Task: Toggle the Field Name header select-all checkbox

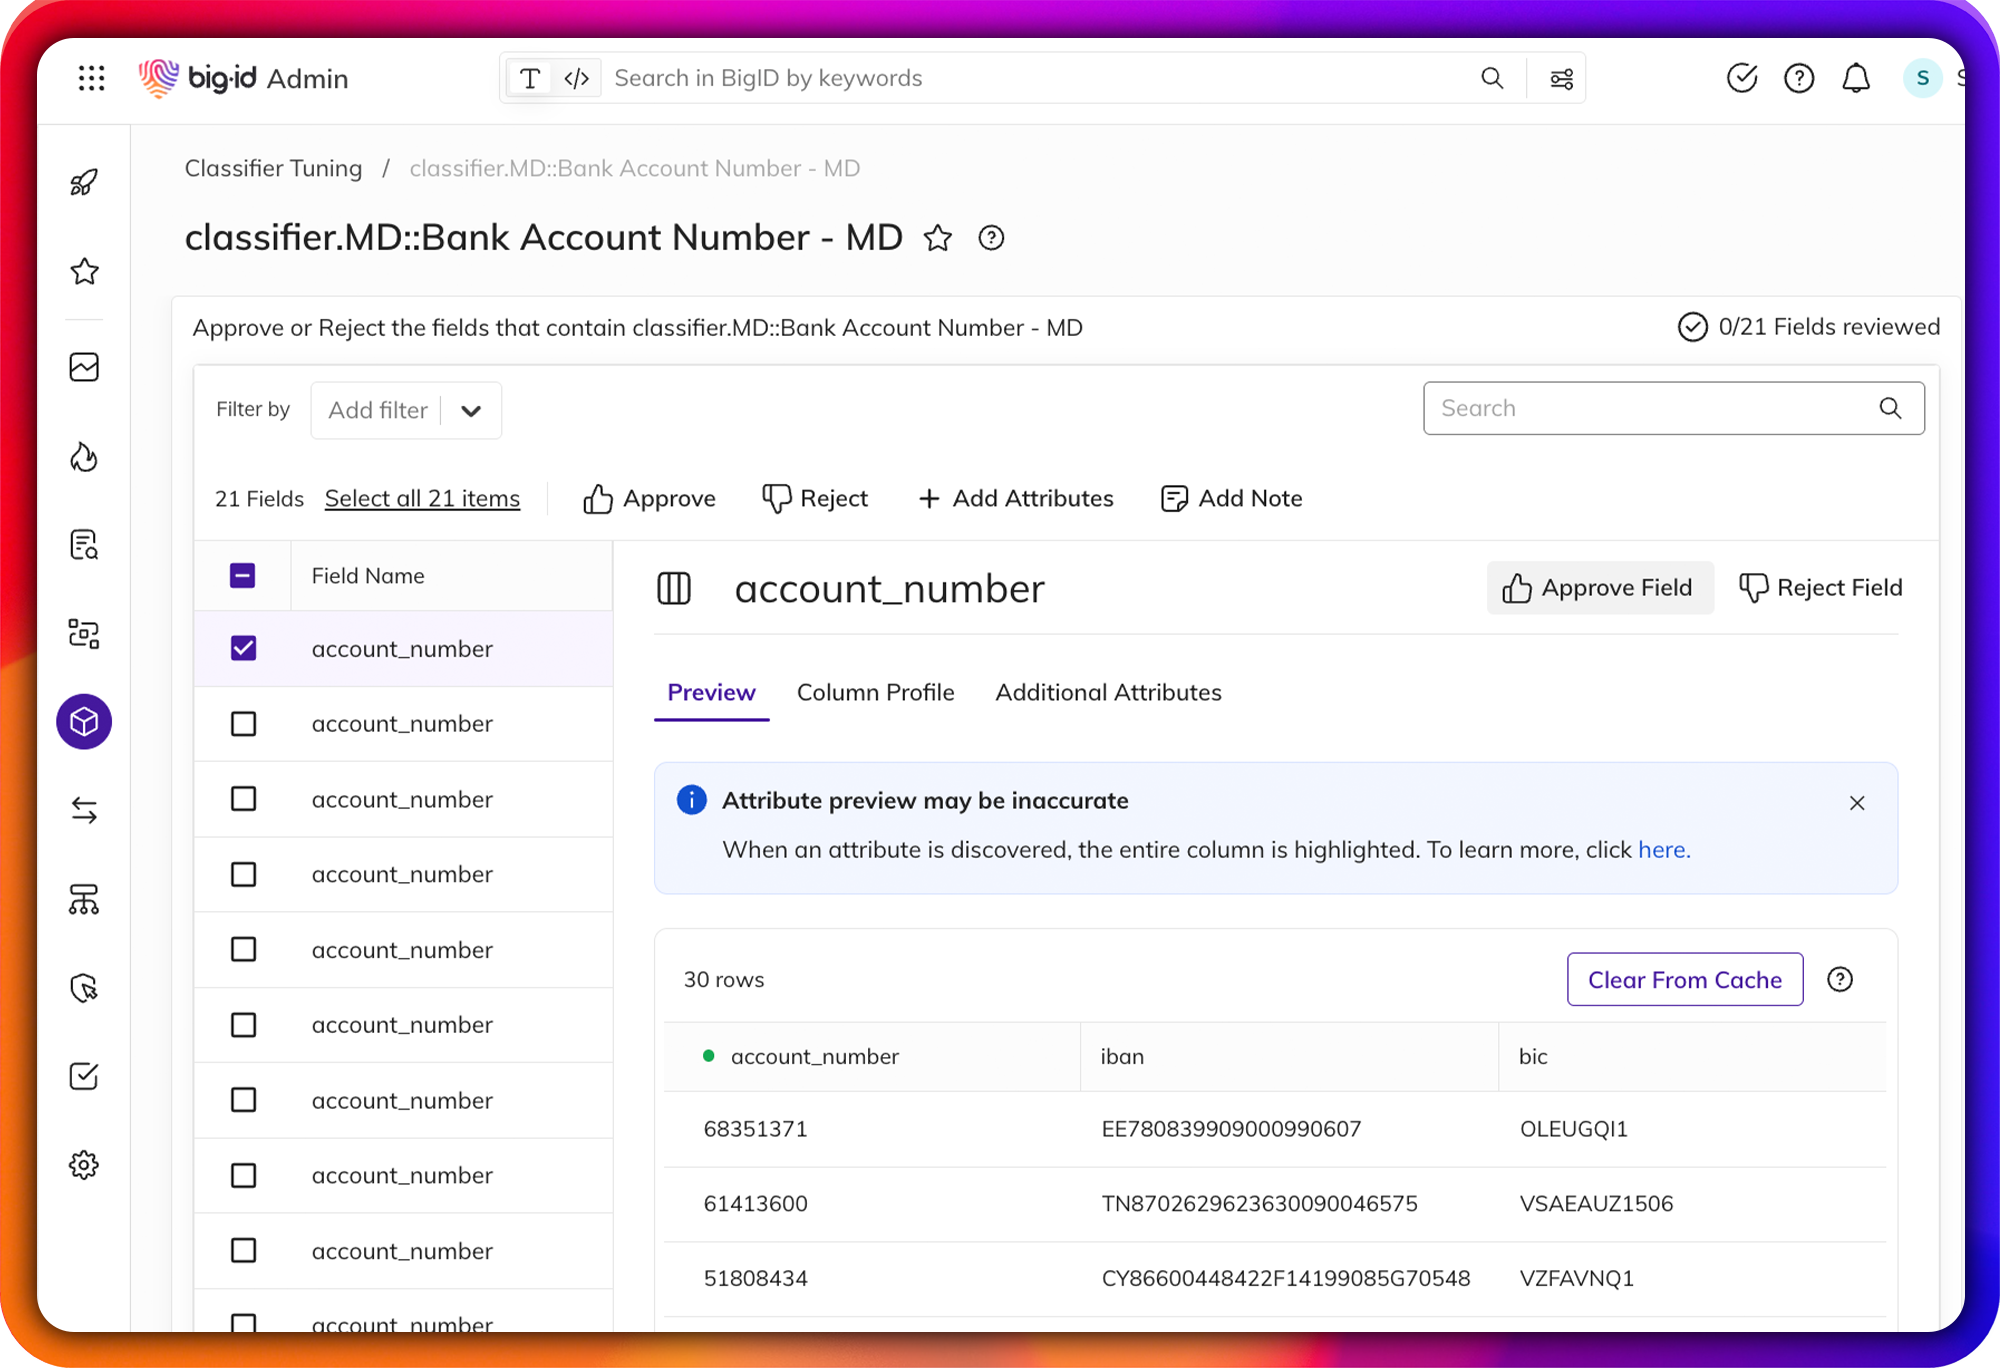Action: click(242, 576)
